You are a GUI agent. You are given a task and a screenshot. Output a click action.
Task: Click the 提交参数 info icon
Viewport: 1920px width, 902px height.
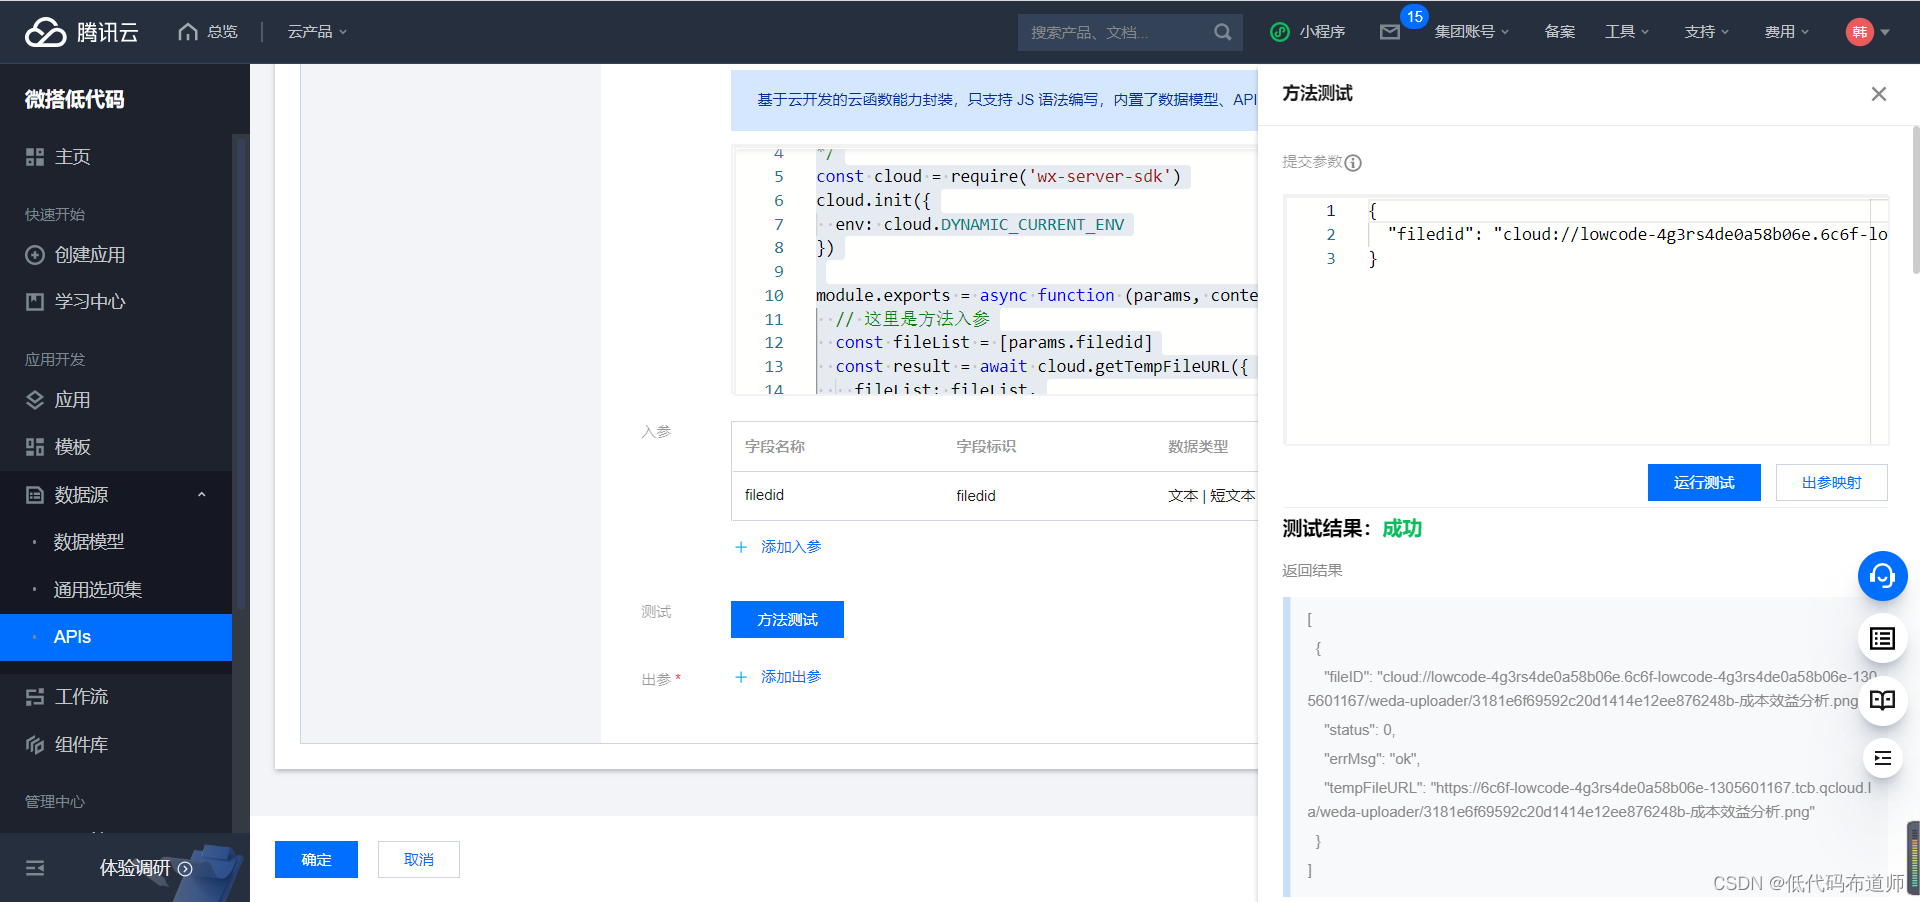click(x=1353, y=163)
